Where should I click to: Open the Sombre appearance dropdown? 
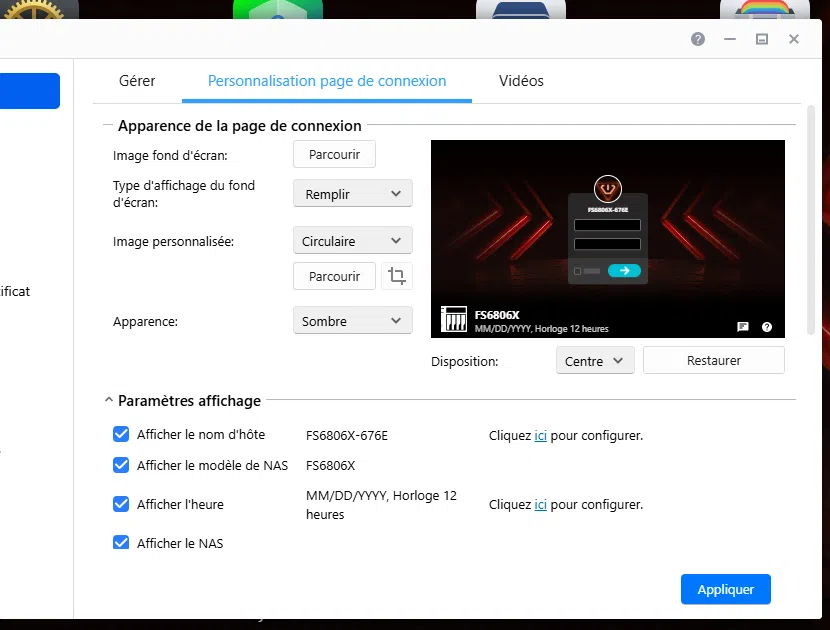point(353,321)
